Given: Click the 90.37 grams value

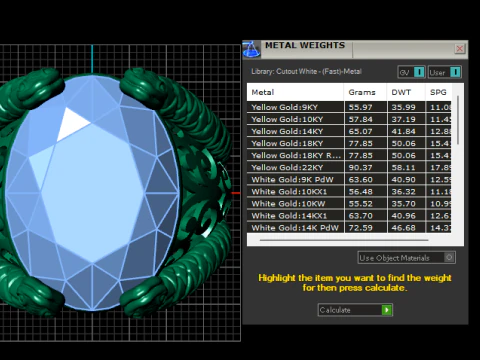Looking at the screenshot, I should (x=360, y=167).
